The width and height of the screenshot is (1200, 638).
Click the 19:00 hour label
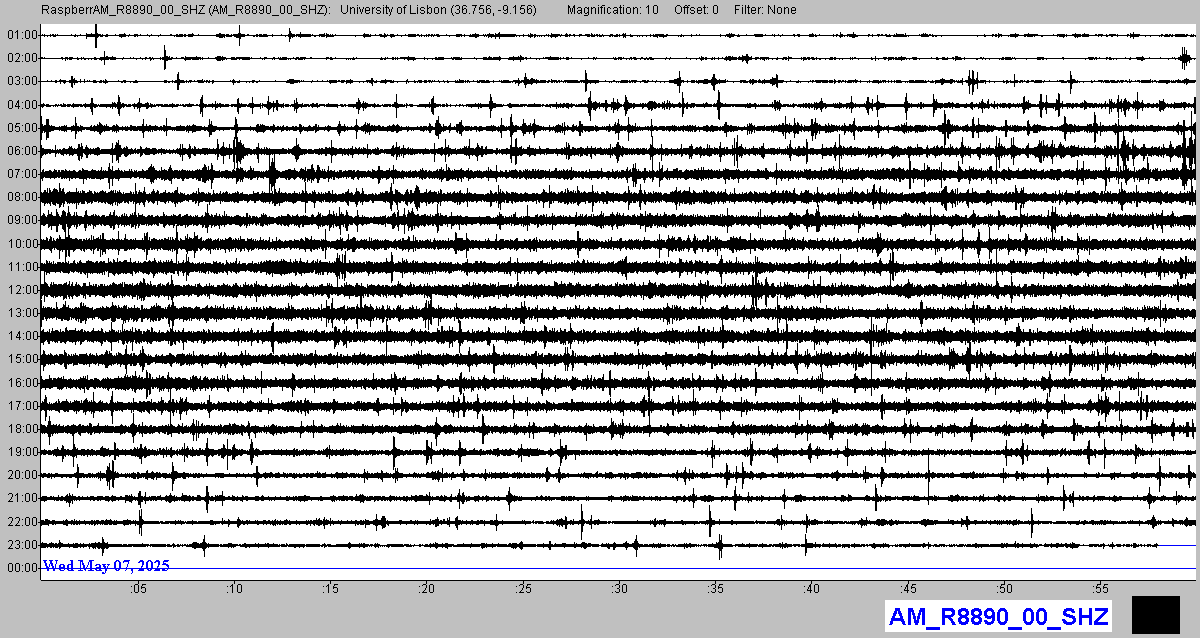(22, 452)
